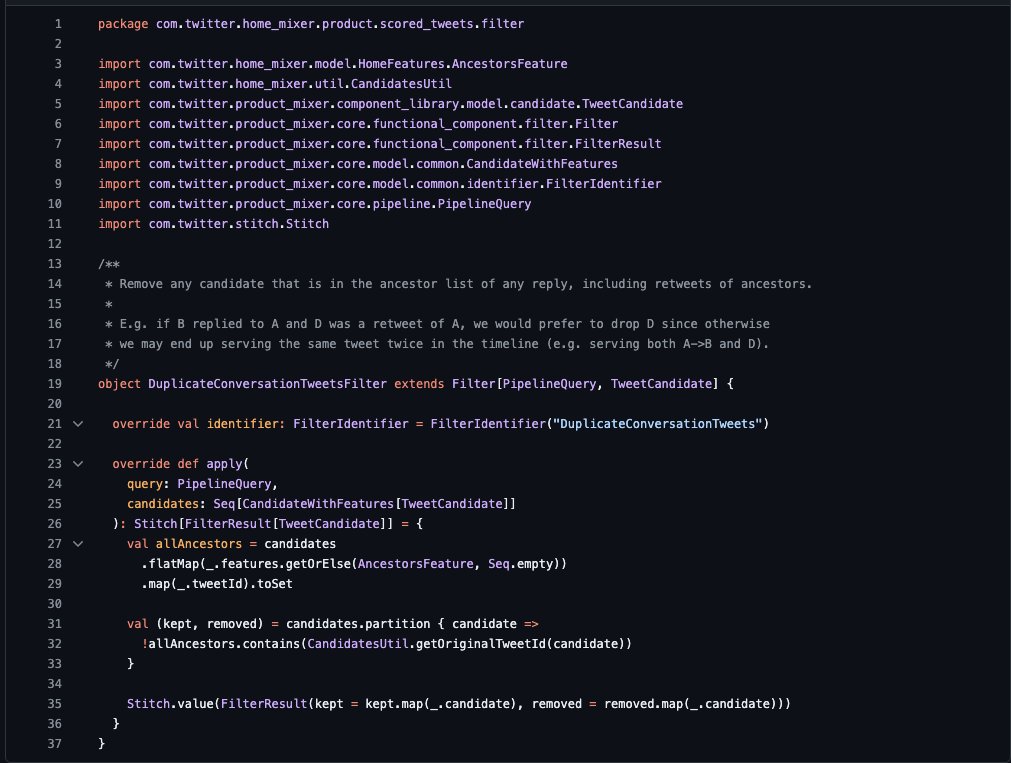
Task: Click line number 31
Action: 55,624
